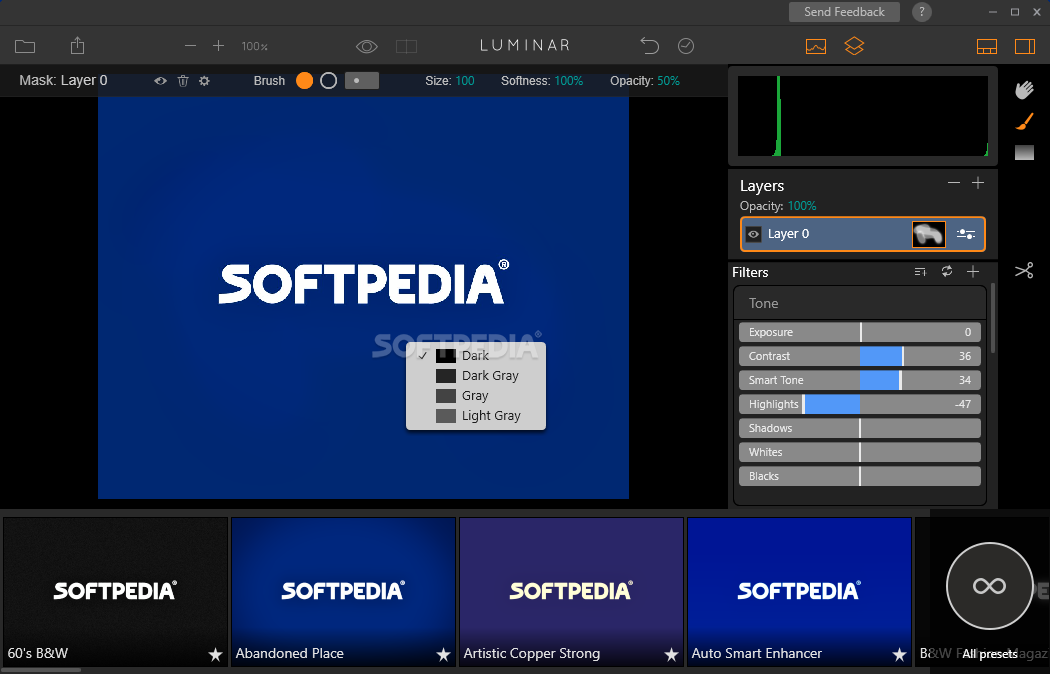This screenshot has height=674, width=1050.
Task: Choose Gray in the context menu
Action: coord(475,396)
